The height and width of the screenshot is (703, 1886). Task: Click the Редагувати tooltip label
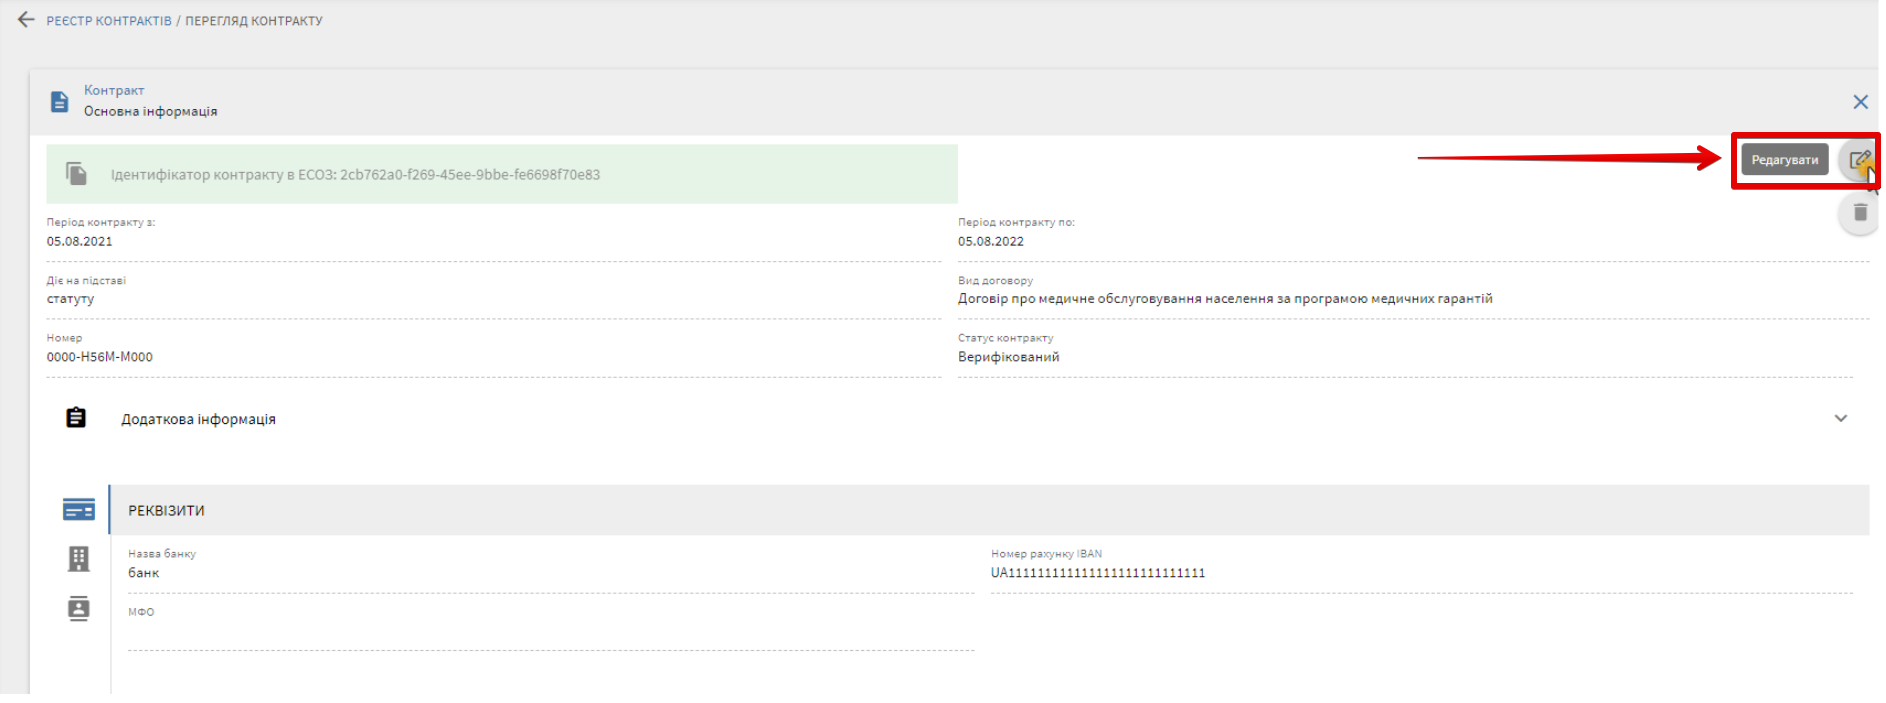1784,160
